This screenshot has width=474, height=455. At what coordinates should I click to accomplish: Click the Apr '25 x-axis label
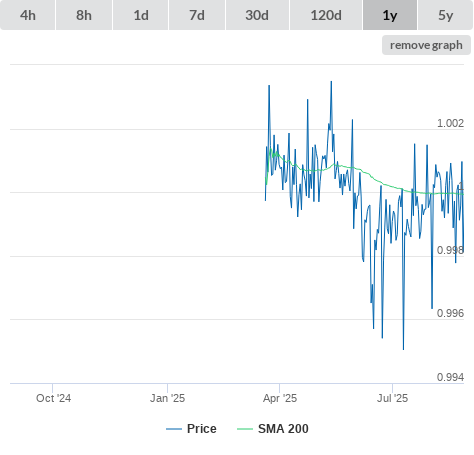[x=280, y=398]
